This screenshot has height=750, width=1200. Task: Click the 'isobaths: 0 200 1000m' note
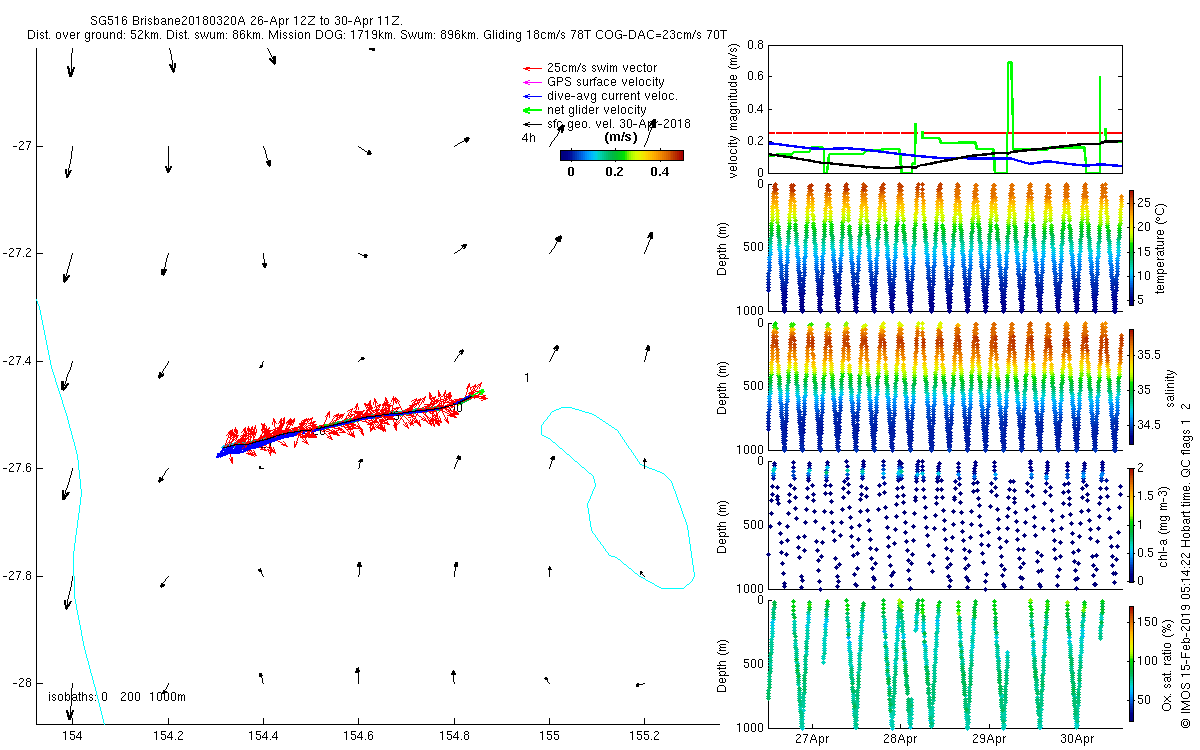point(118,696)
